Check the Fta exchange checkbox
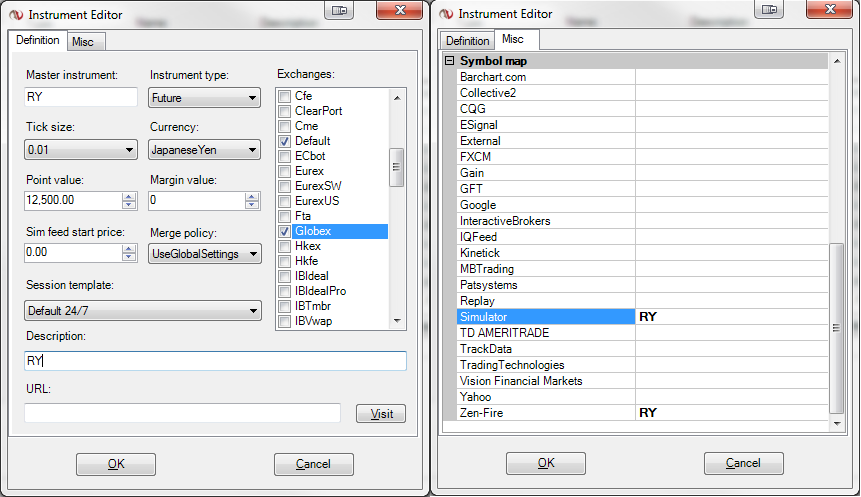This screenshot has height=497, width=861. tap(284, 216)
